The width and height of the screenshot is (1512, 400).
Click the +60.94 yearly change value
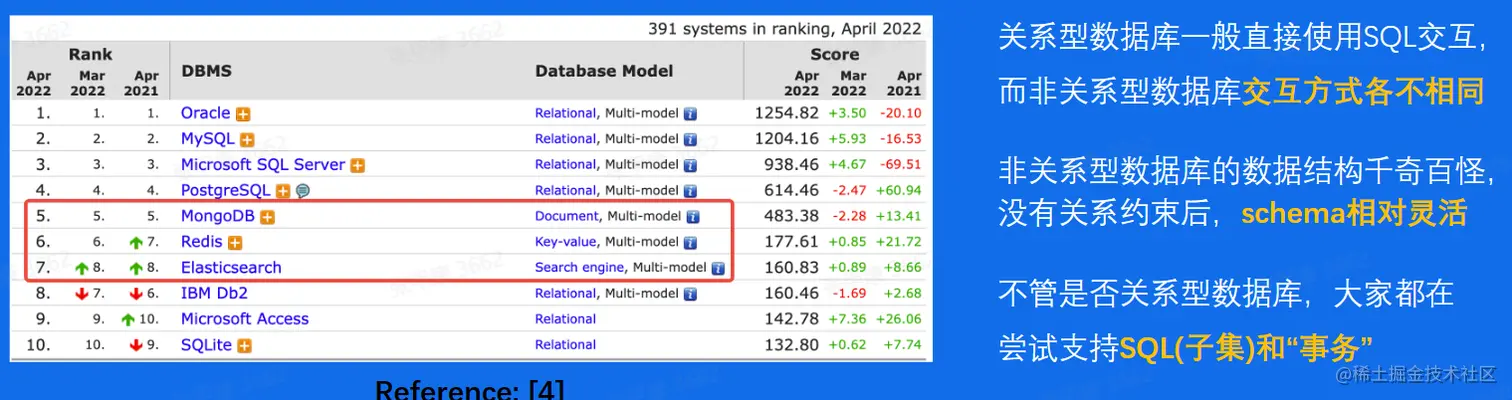click(x=900, y=191)
